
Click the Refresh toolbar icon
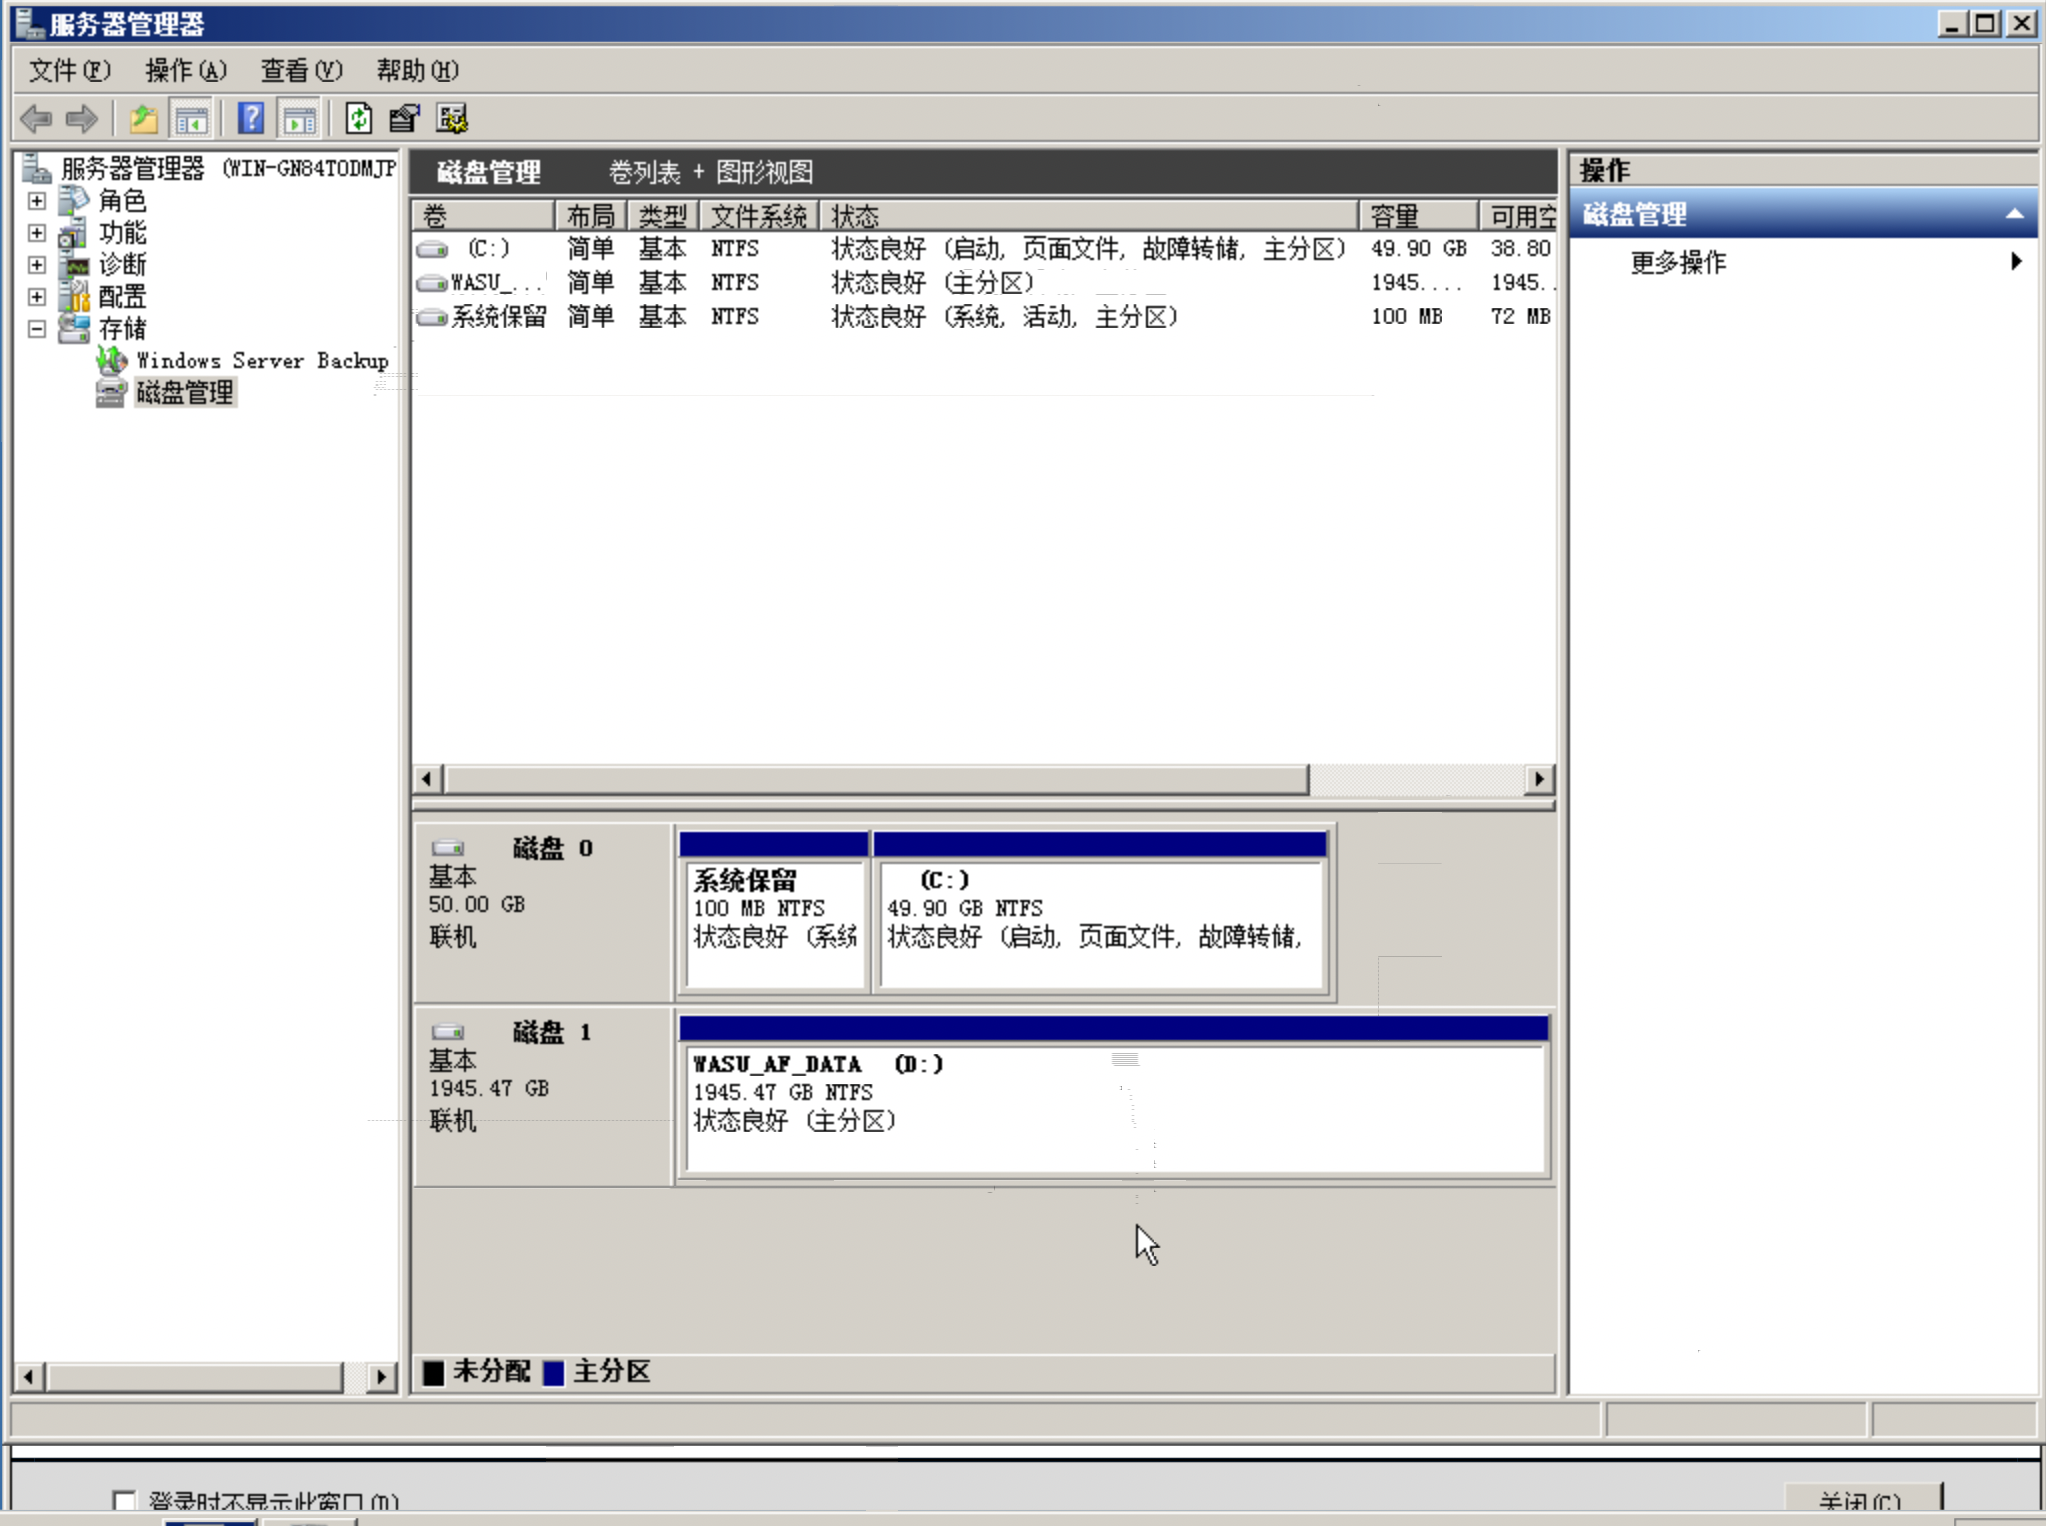[358, 119]
